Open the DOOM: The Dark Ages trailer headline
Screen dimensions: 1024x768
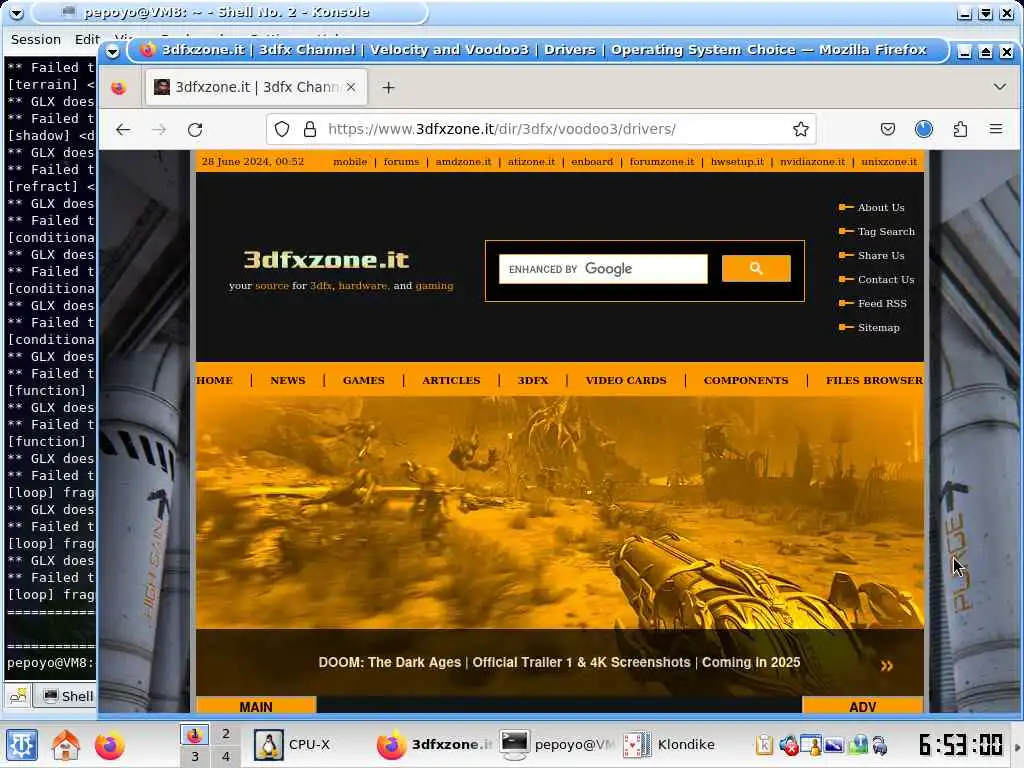559,663
